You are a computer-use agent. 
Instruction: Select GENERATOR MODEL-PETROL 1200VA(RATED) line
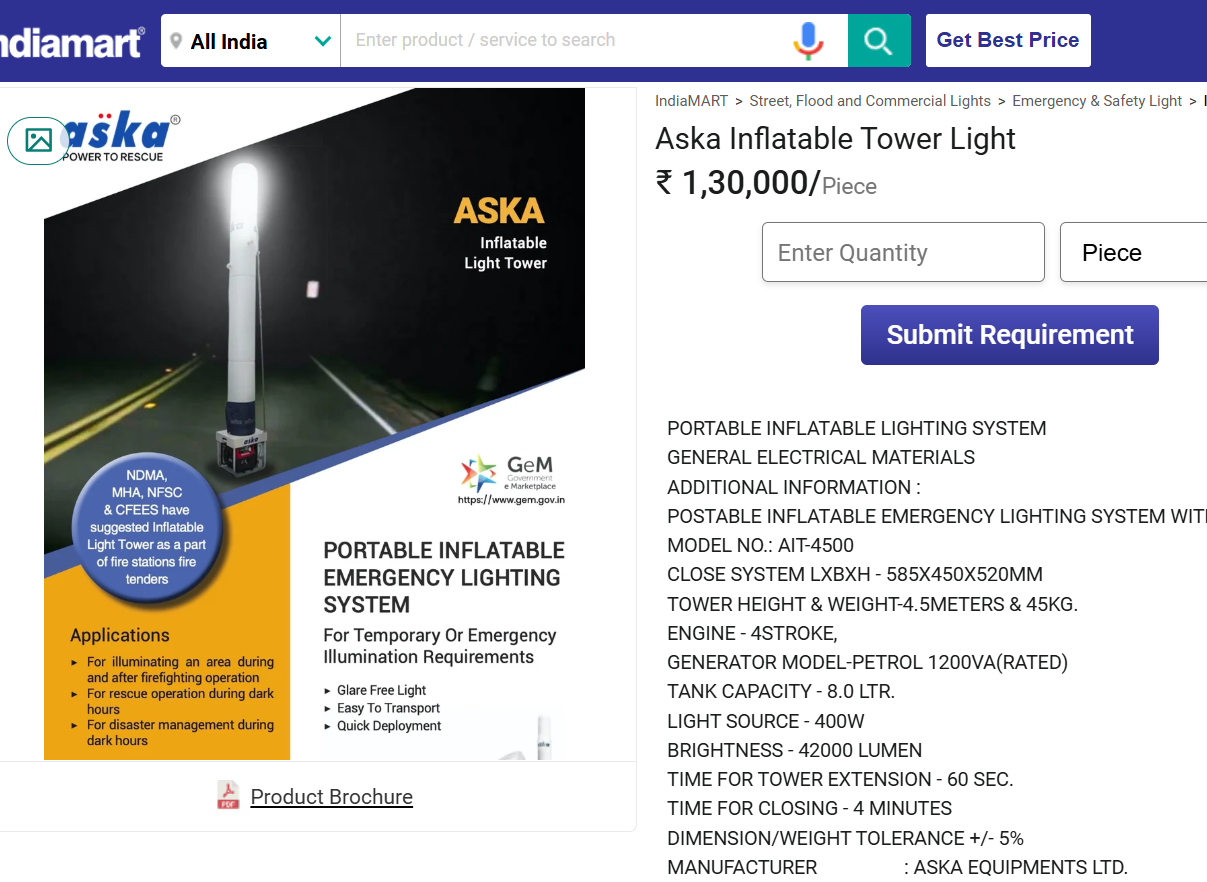pos(867,663)
